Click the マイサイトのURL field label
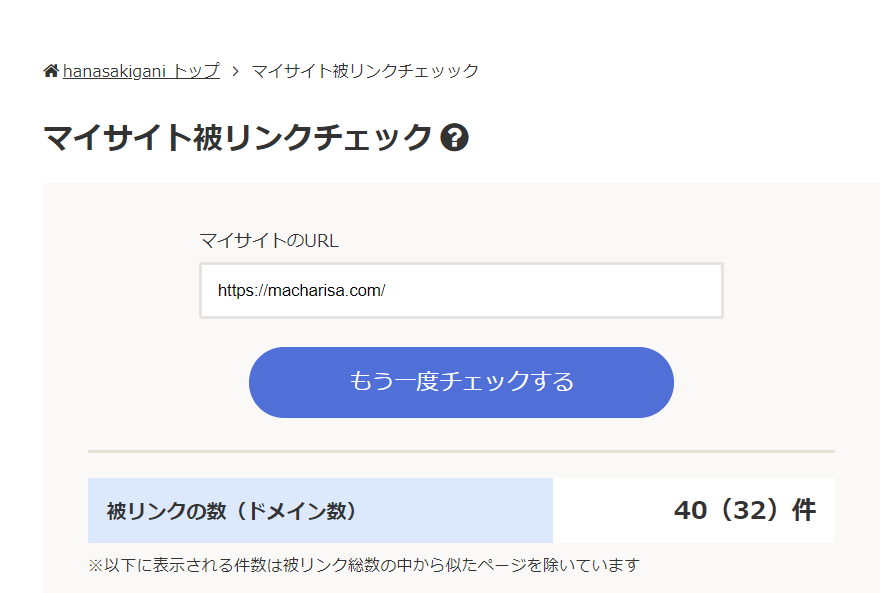The width and height of the screenshot is (887, 593). point(269,240)
